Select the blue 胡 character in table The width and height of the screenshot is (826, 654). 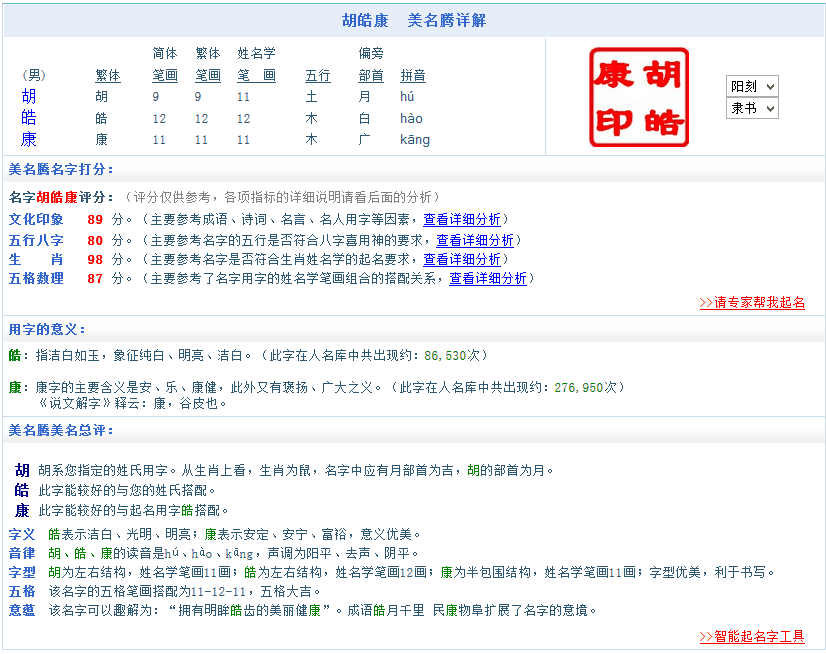(x=29, y=97)
